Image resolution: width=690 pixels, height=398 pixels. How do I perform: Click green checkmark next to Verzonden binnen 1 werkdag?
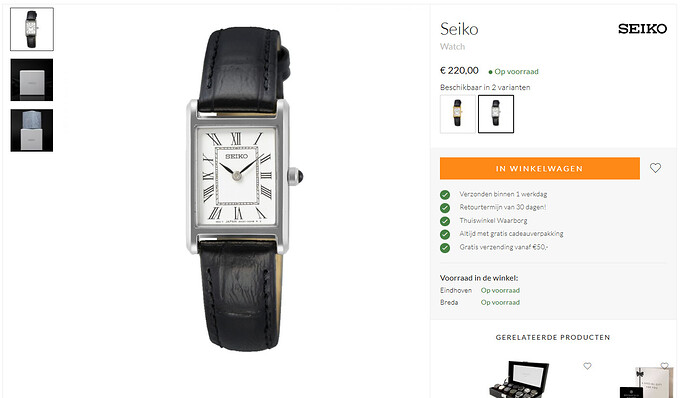(x=445, y=195)
